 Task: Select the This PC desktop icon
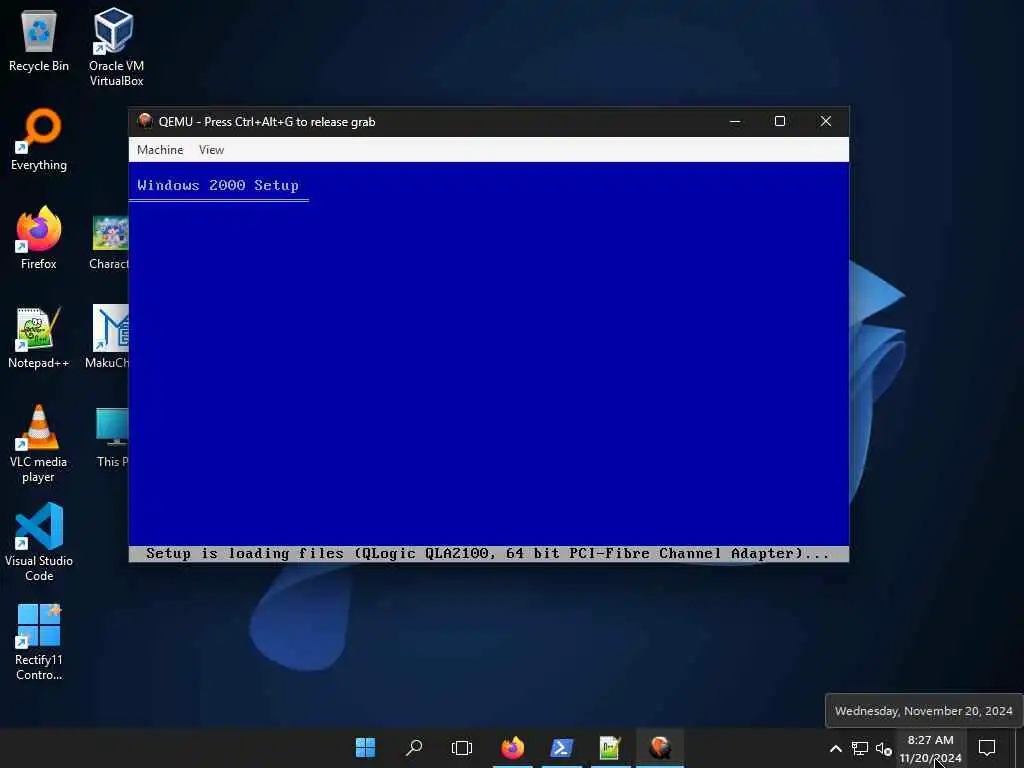(x=112, y=438)
